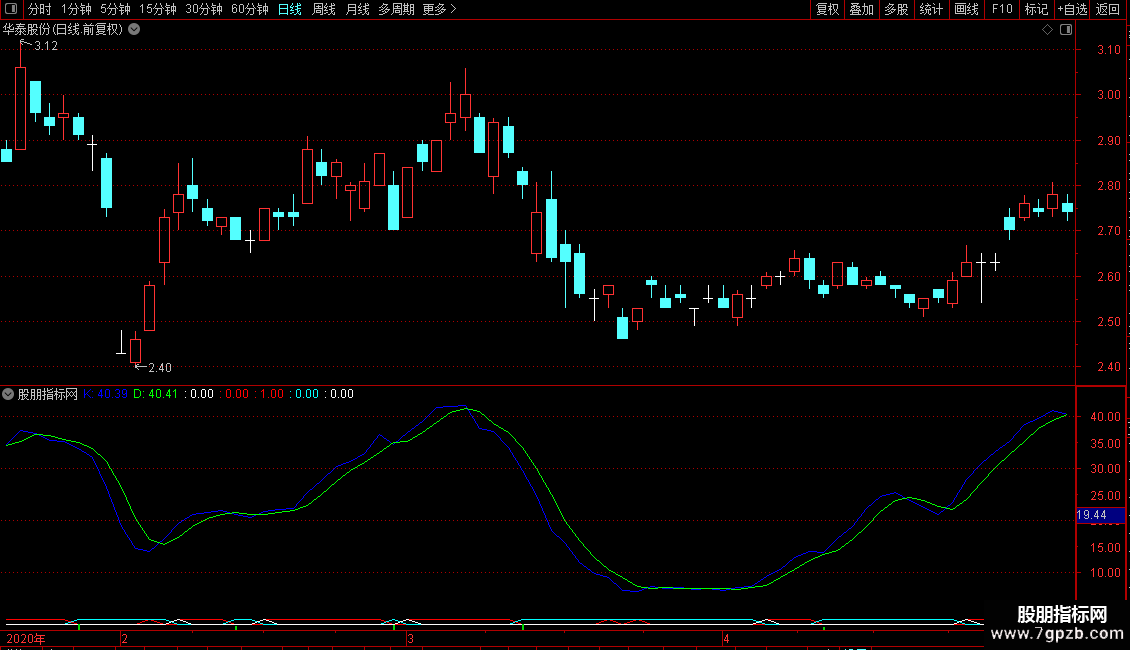Click the 返回 back button
Image resolution: width=1130 pixels, height=650 pixels.
click(1108, 9)
